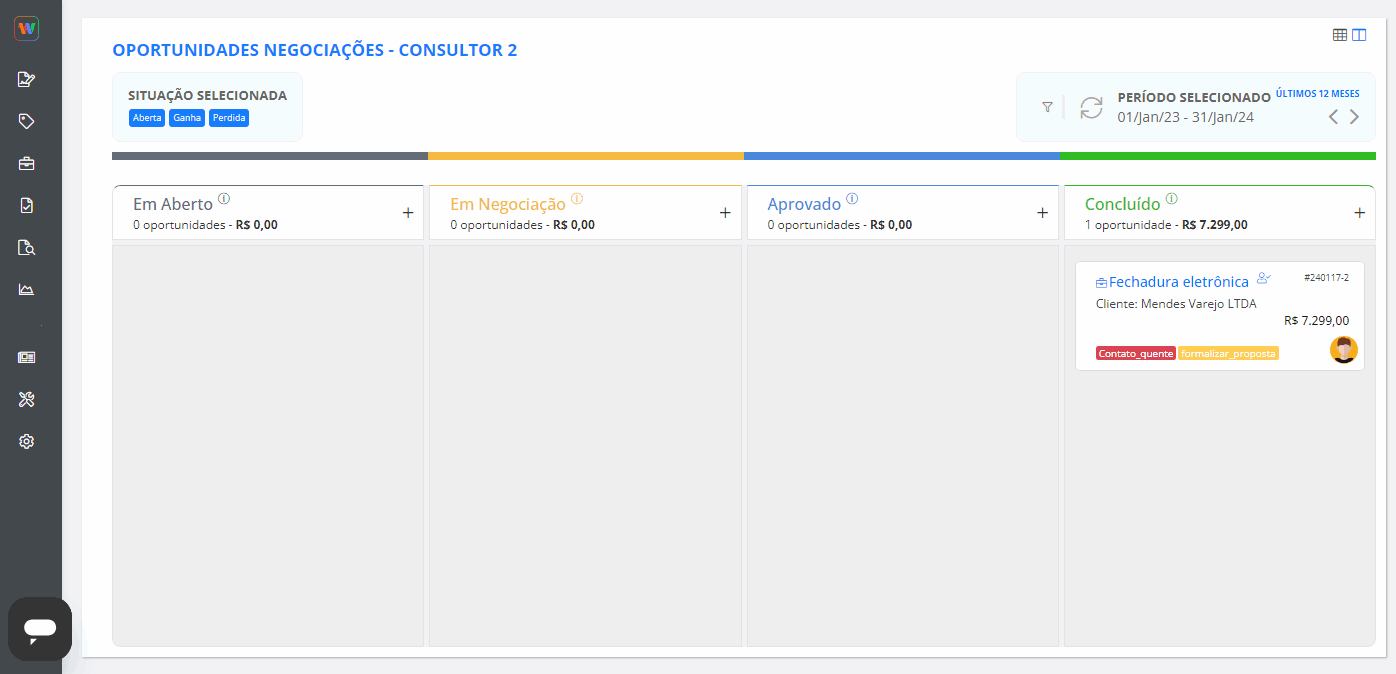Toggle the Aberta situation badge
The image size is (1396, 674).
pyautogui.click(x=147, y=118)
